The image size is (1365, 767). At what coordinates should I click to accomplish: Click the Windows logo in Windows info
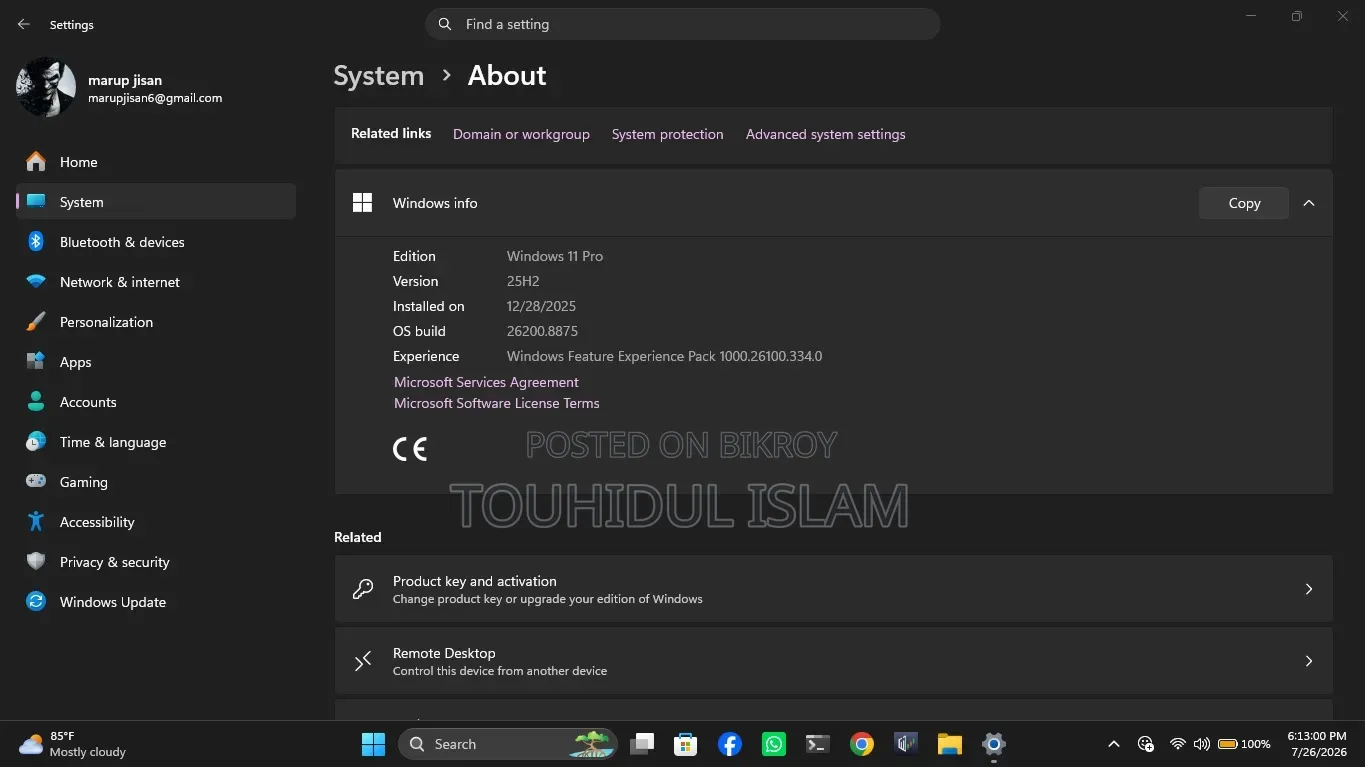[x=363, y=203]
